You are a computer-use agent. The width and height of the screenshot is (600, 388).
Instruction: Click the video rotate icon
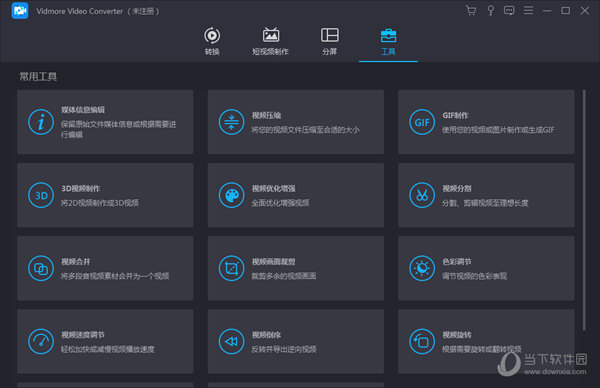pos(422,341)
